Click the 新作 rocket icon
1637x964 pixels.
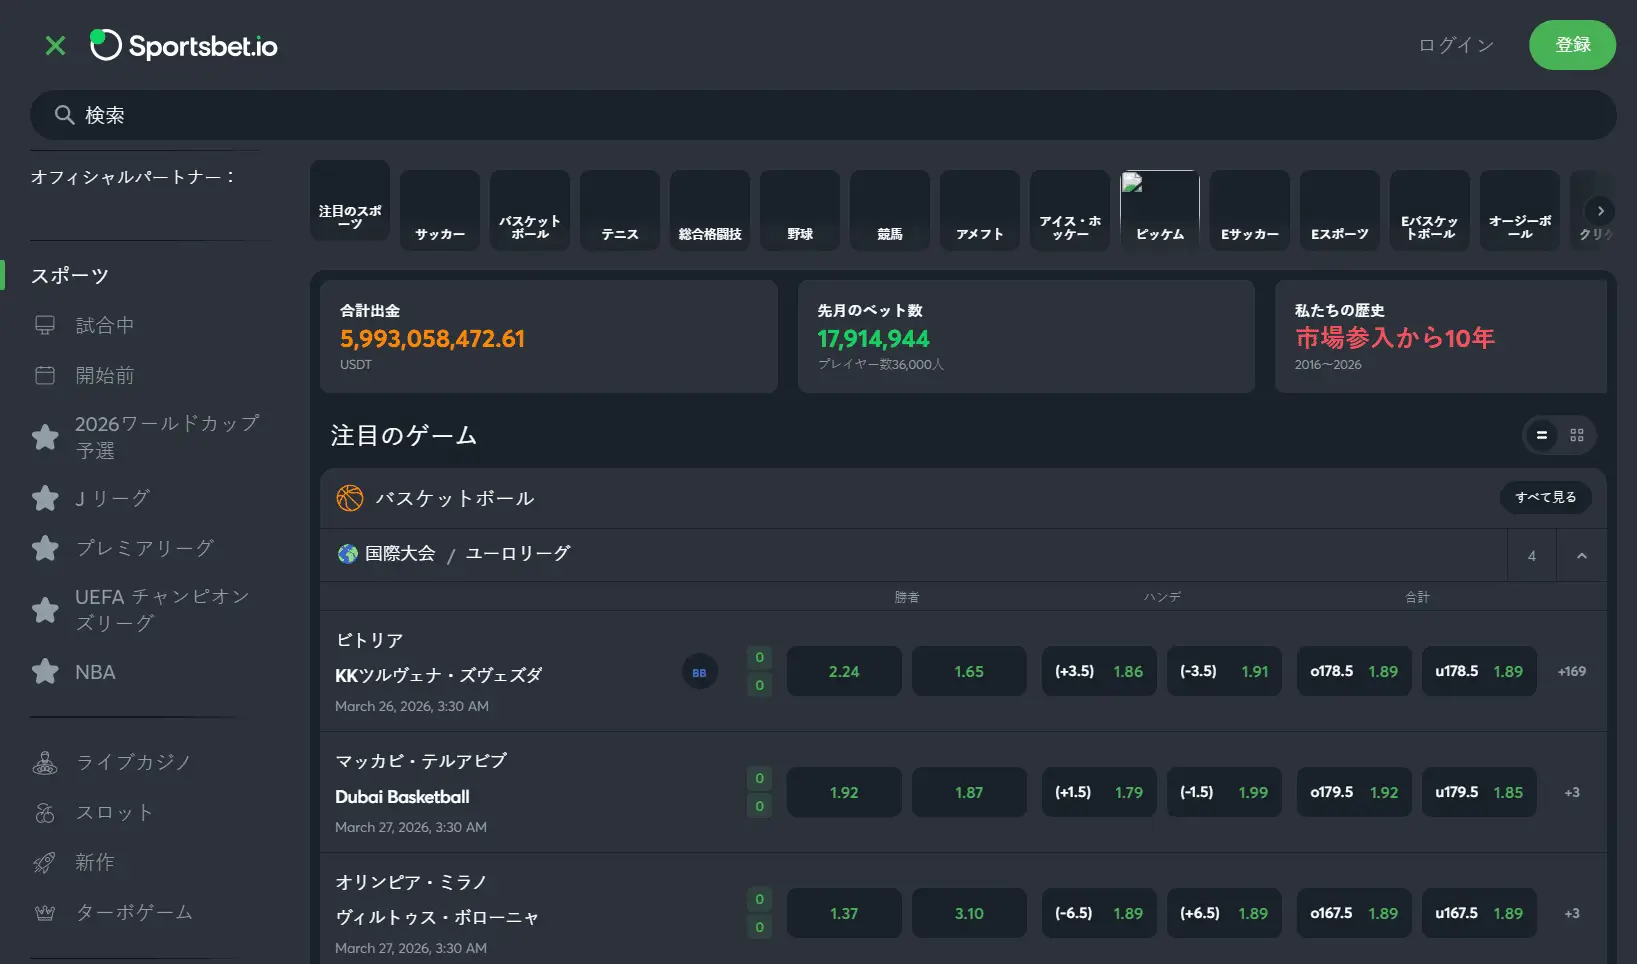coord(45,862)
